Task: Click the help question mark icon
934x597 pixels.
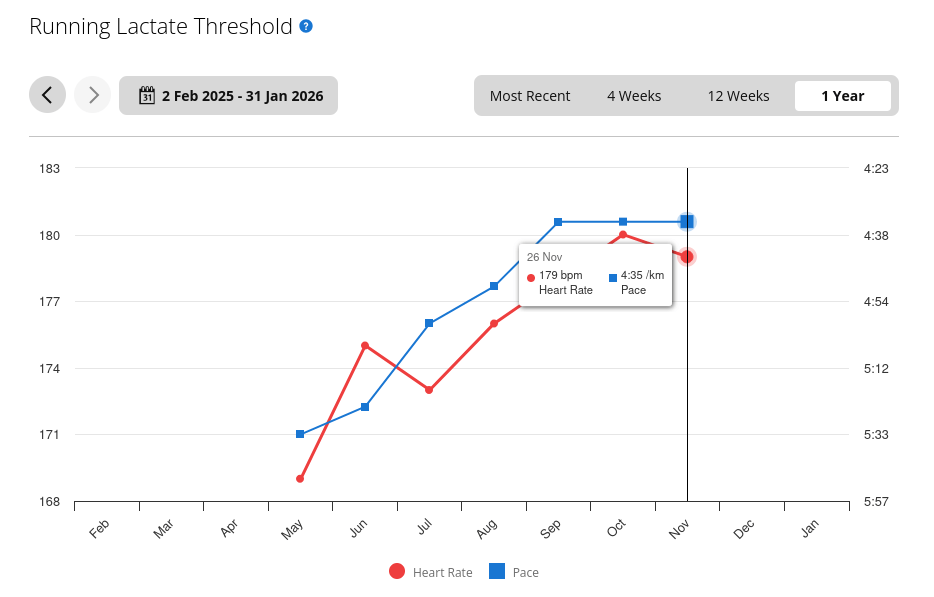Action: click(306, 26)
